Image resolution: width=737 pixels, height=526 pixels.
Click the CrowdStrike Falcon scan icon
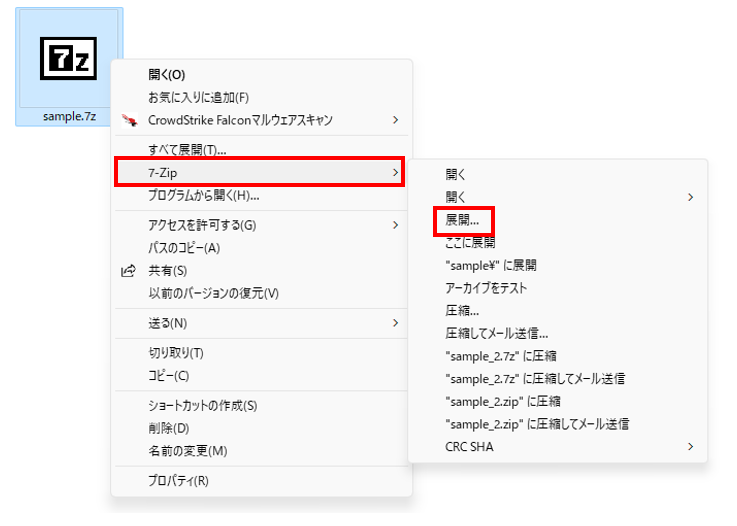[x=129, y=120]
